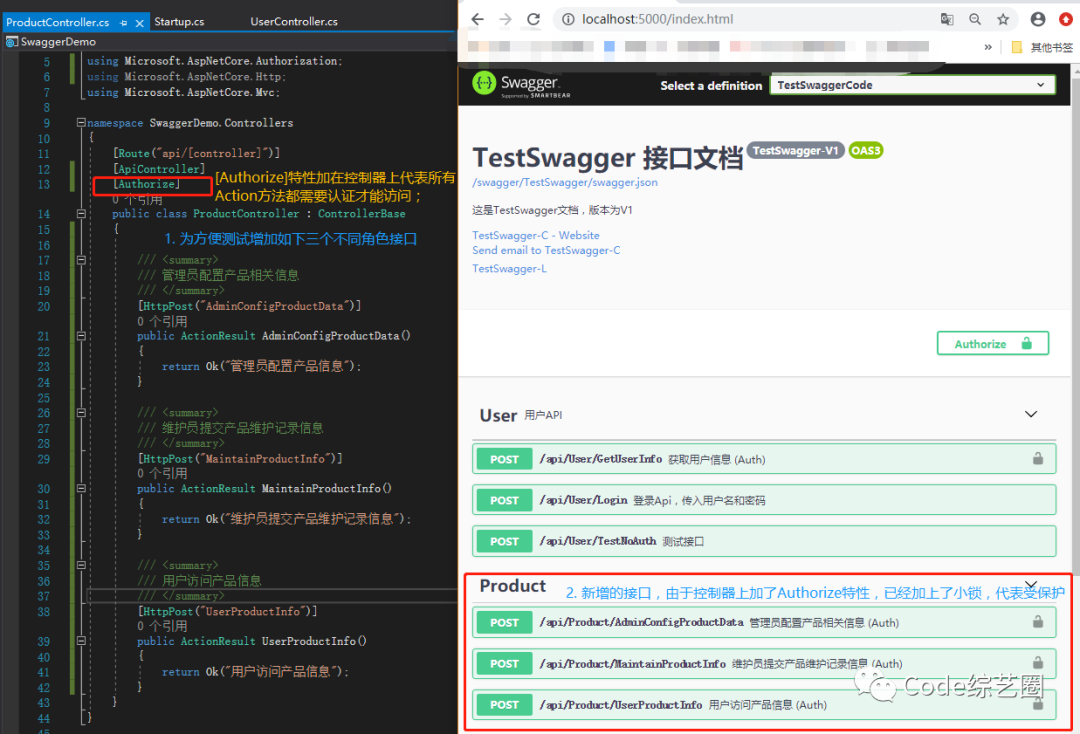
Task: Click the Swagger logo
Action: tap(521, 85)
